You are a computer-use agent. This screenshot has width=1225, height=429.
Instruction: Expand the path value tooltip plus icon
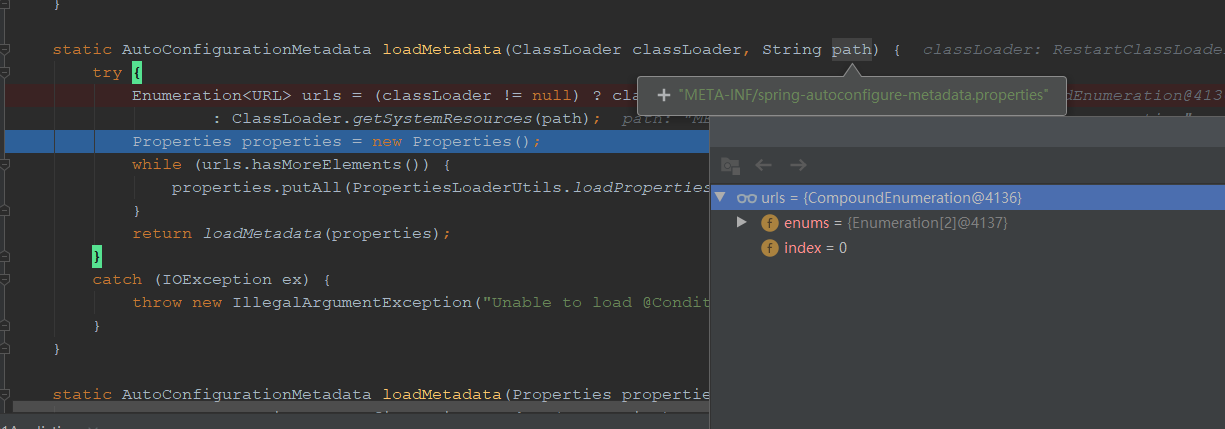click(663, 95)
